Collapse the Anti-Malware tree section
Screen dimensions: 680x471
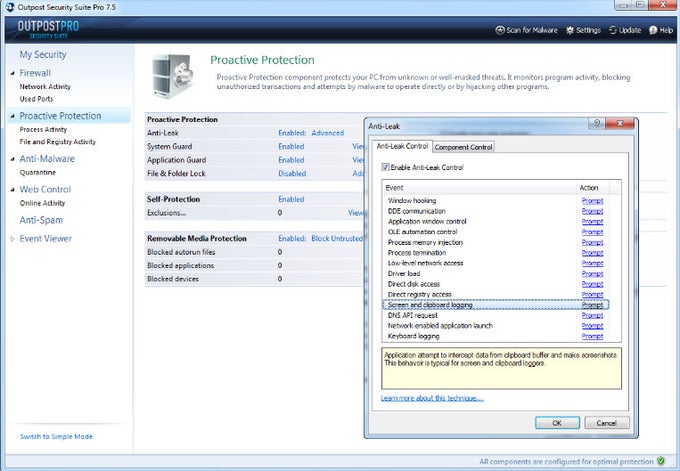tap(13, 159)
